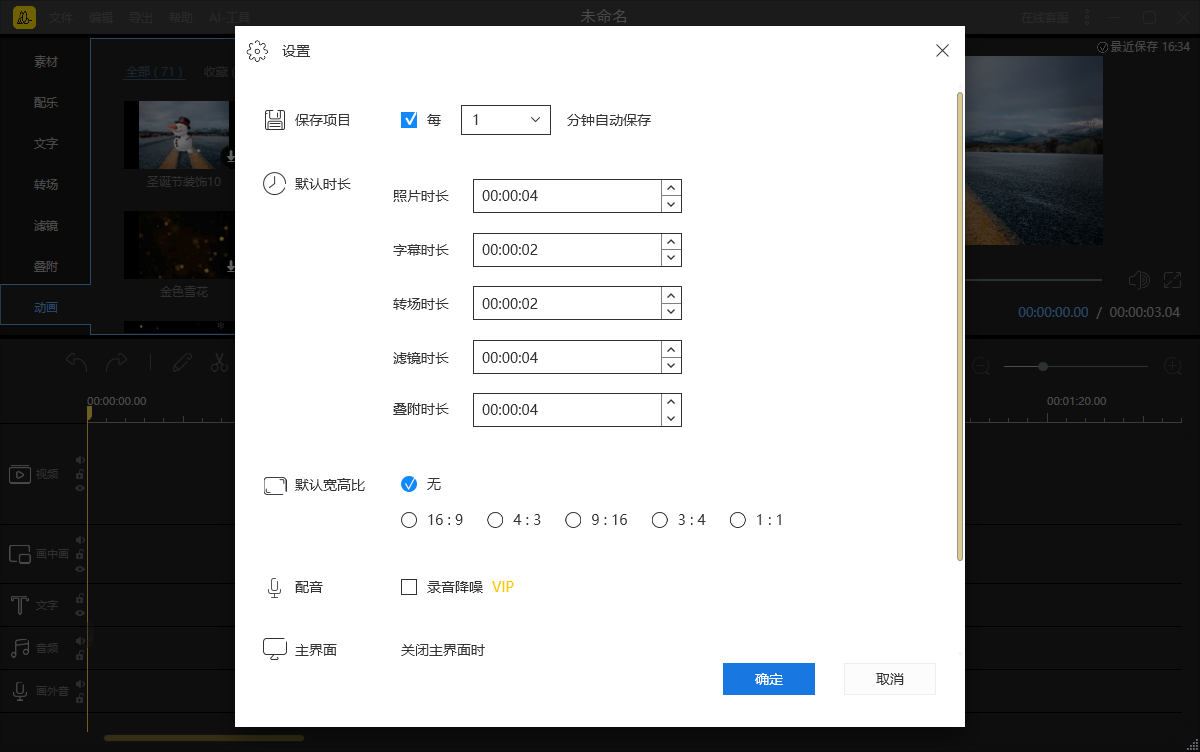Open the auto-save minutes dropdown
Image resolution: width=1200 pixels, height=752 pixels.
536,119
